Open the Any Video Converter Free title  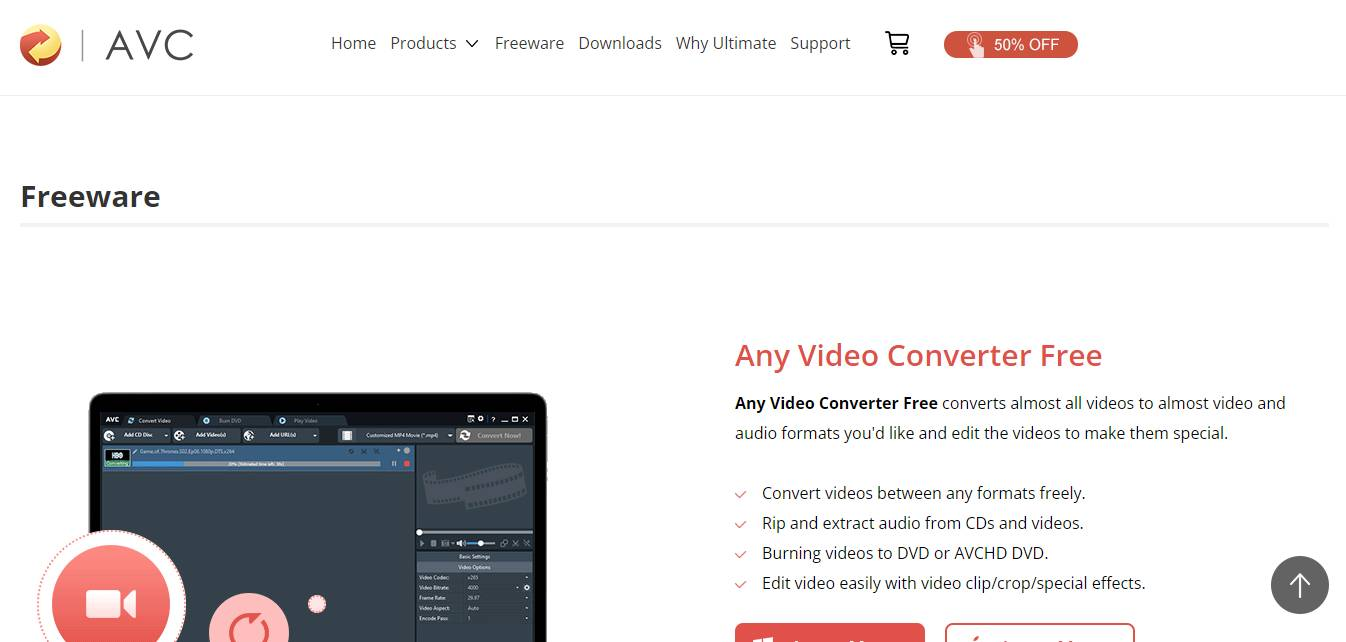point(918,355)
